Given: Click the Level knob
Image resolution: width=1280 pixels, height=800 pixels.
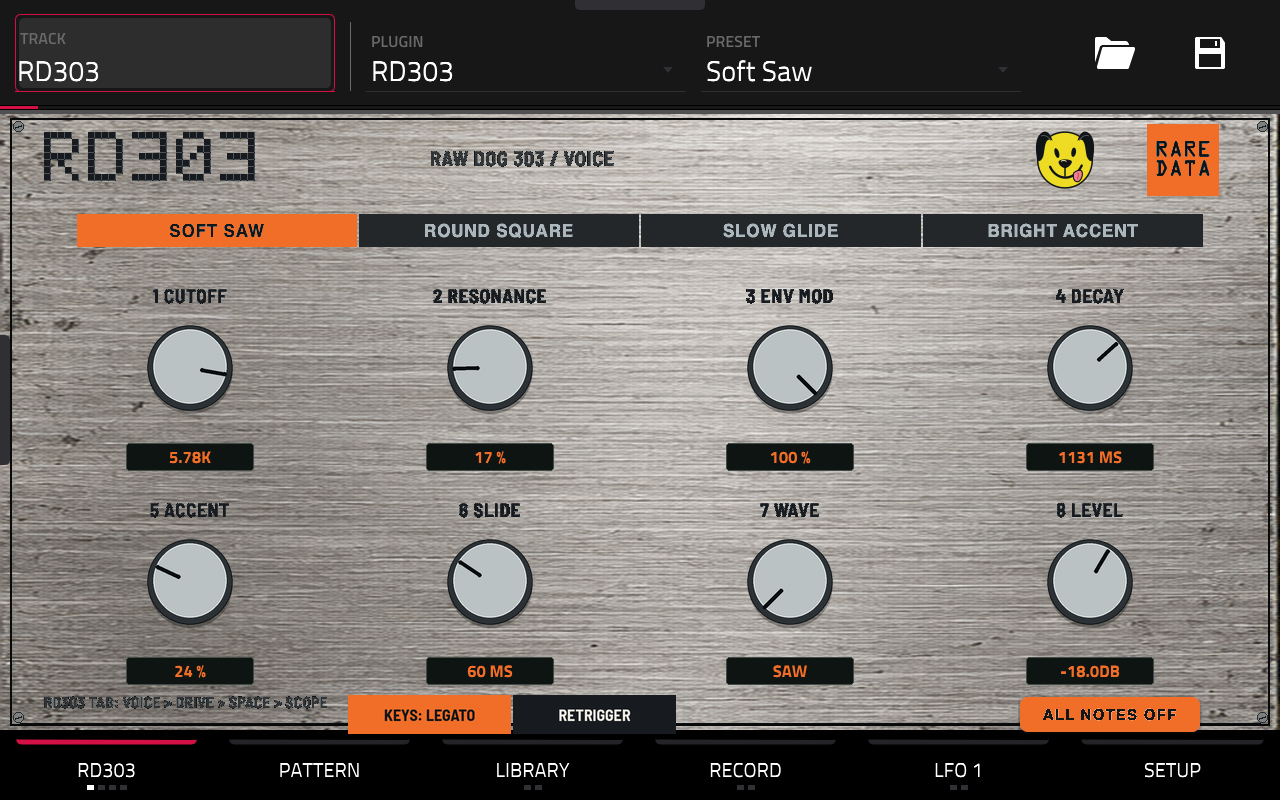Looking at the screenshot, I should (1090, 582).
